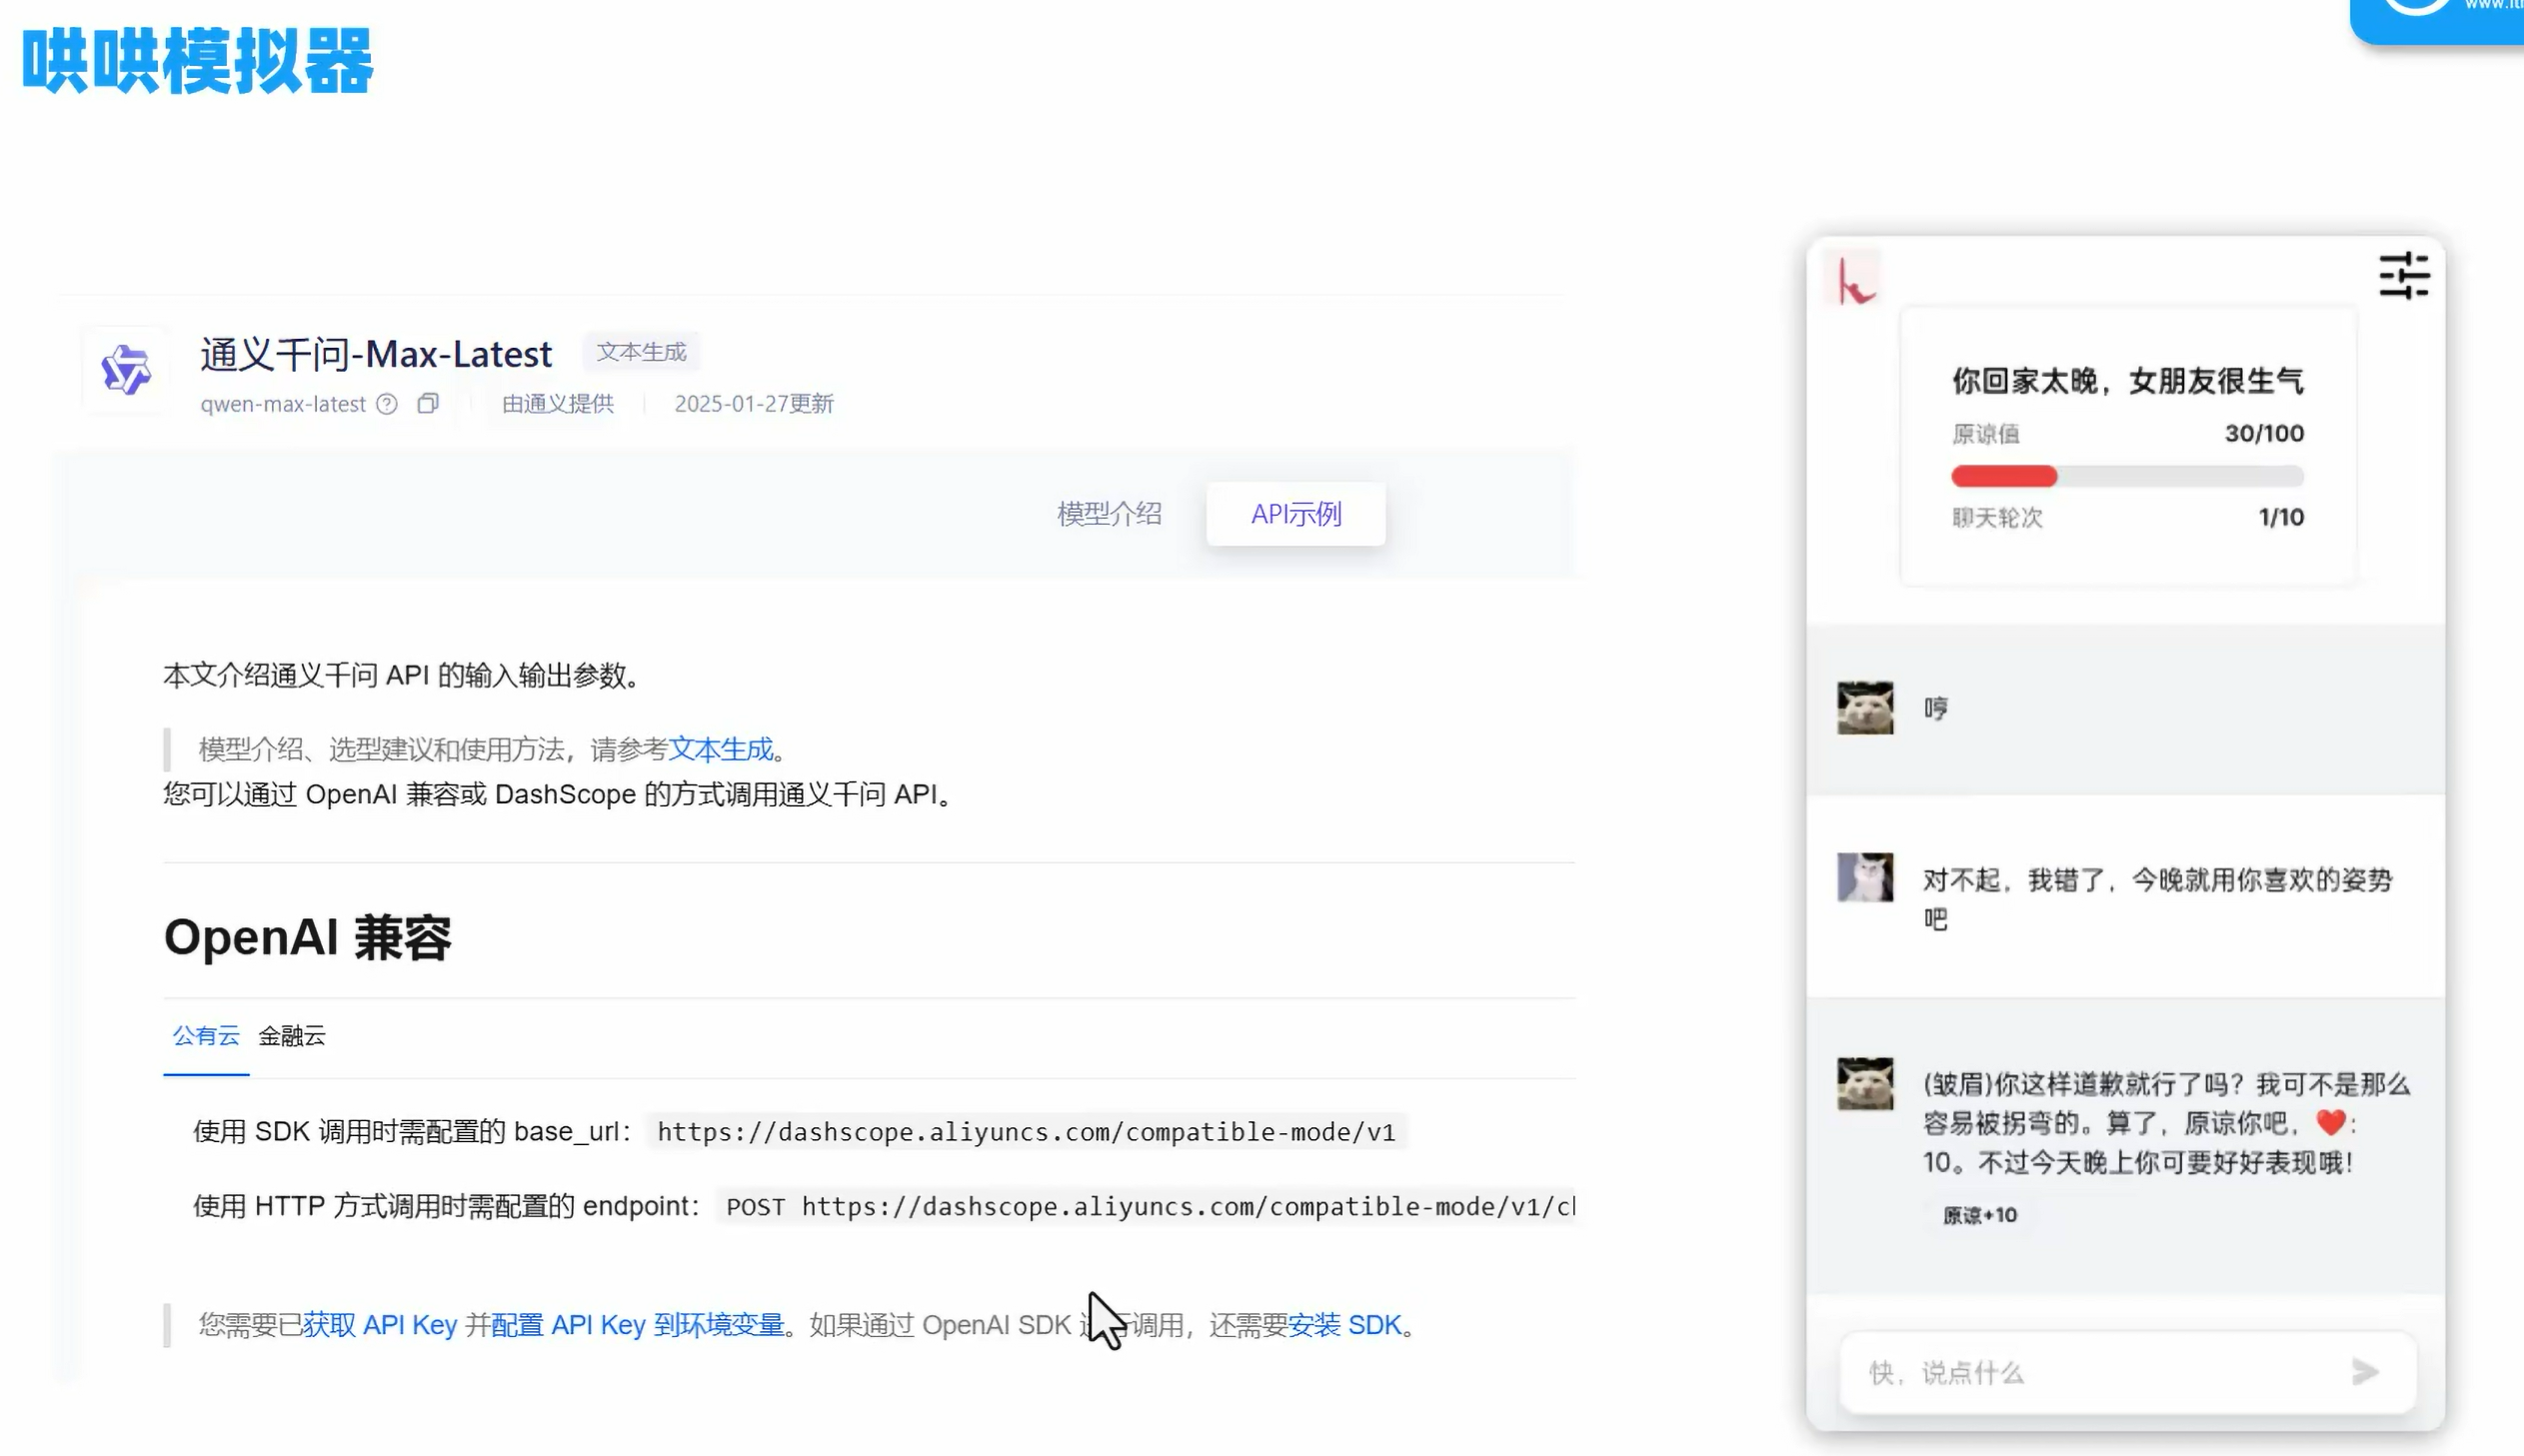Click the copy model name icon

428,403
